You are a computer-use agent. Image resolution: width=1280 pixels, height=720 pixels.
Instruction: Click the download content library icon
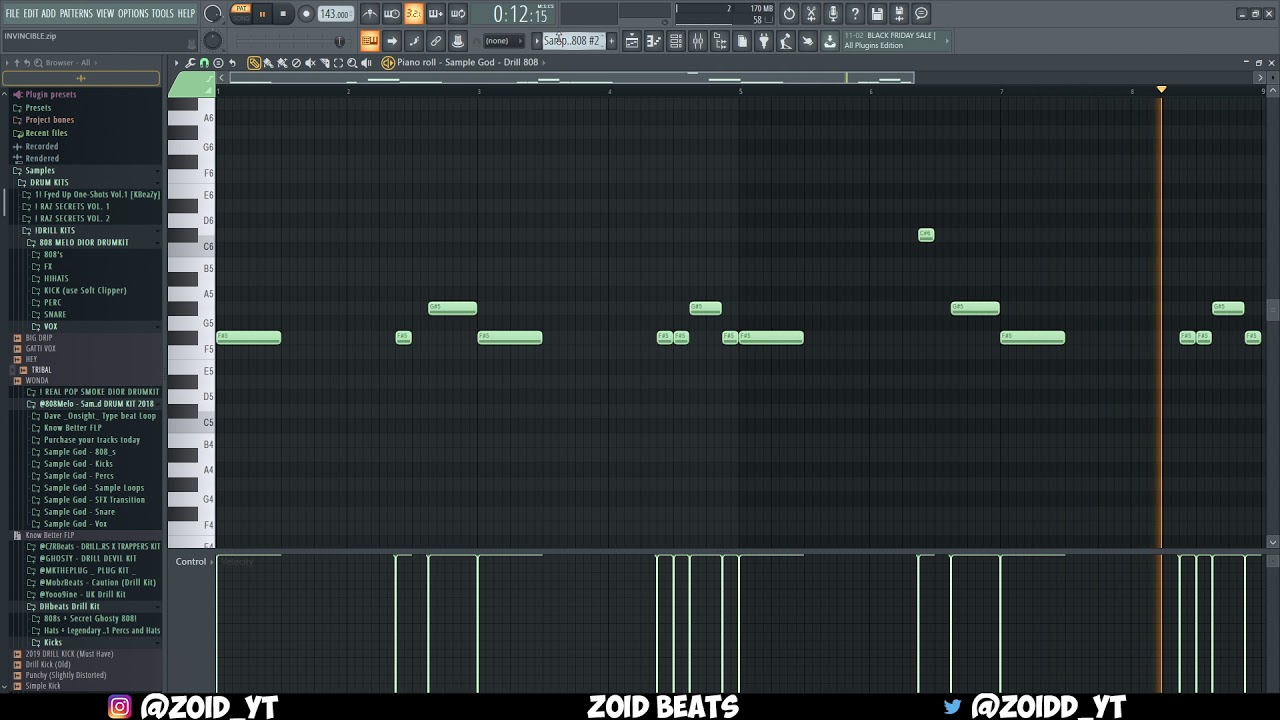830,41
